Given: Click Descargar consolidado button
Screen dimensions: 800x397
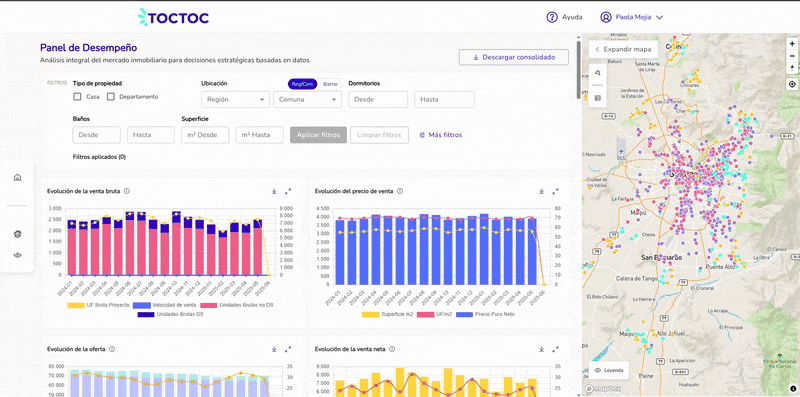Looking at the screenshot, I should tap(514, 57).
